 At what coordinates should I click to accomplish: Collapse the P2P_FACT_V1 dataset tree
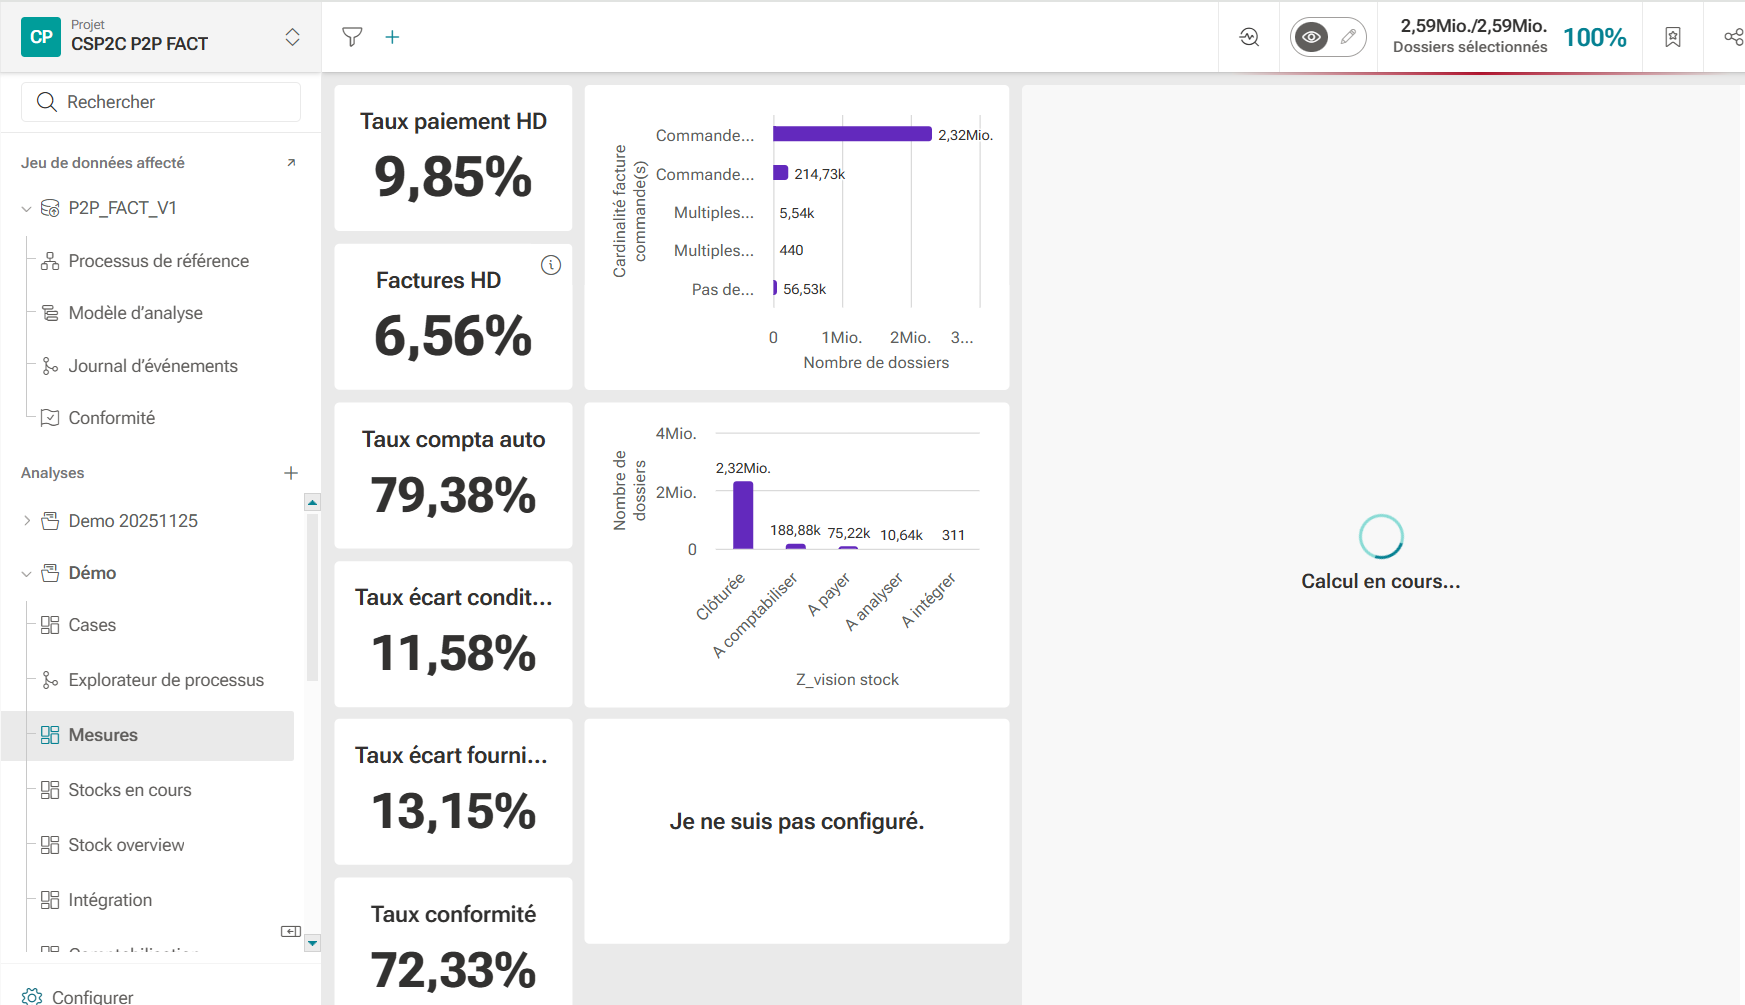[27, 209]
